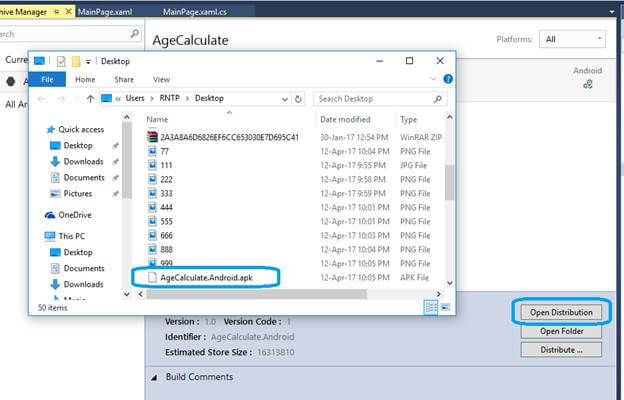Select the file named 77
The width and height of the screenshot is (624, 400).
(158, 151)
